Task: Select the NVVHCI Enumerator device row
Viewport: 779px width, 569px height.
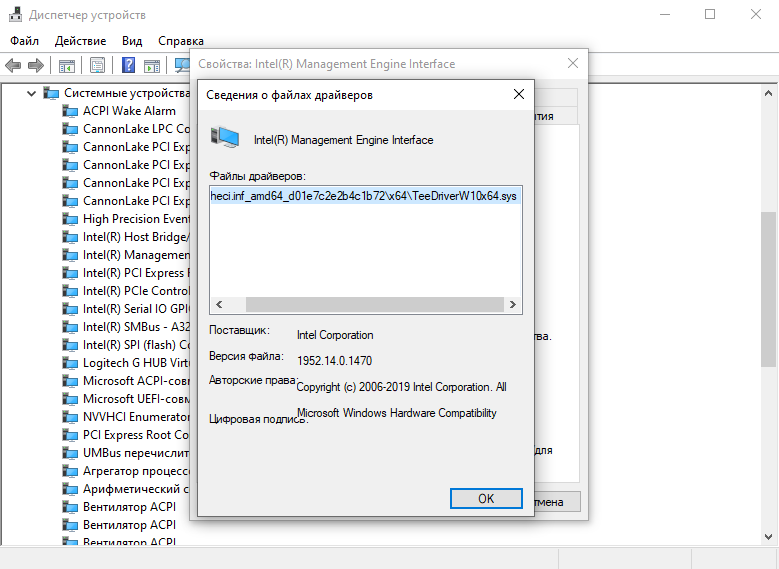Action: click(x=136, y=417)
